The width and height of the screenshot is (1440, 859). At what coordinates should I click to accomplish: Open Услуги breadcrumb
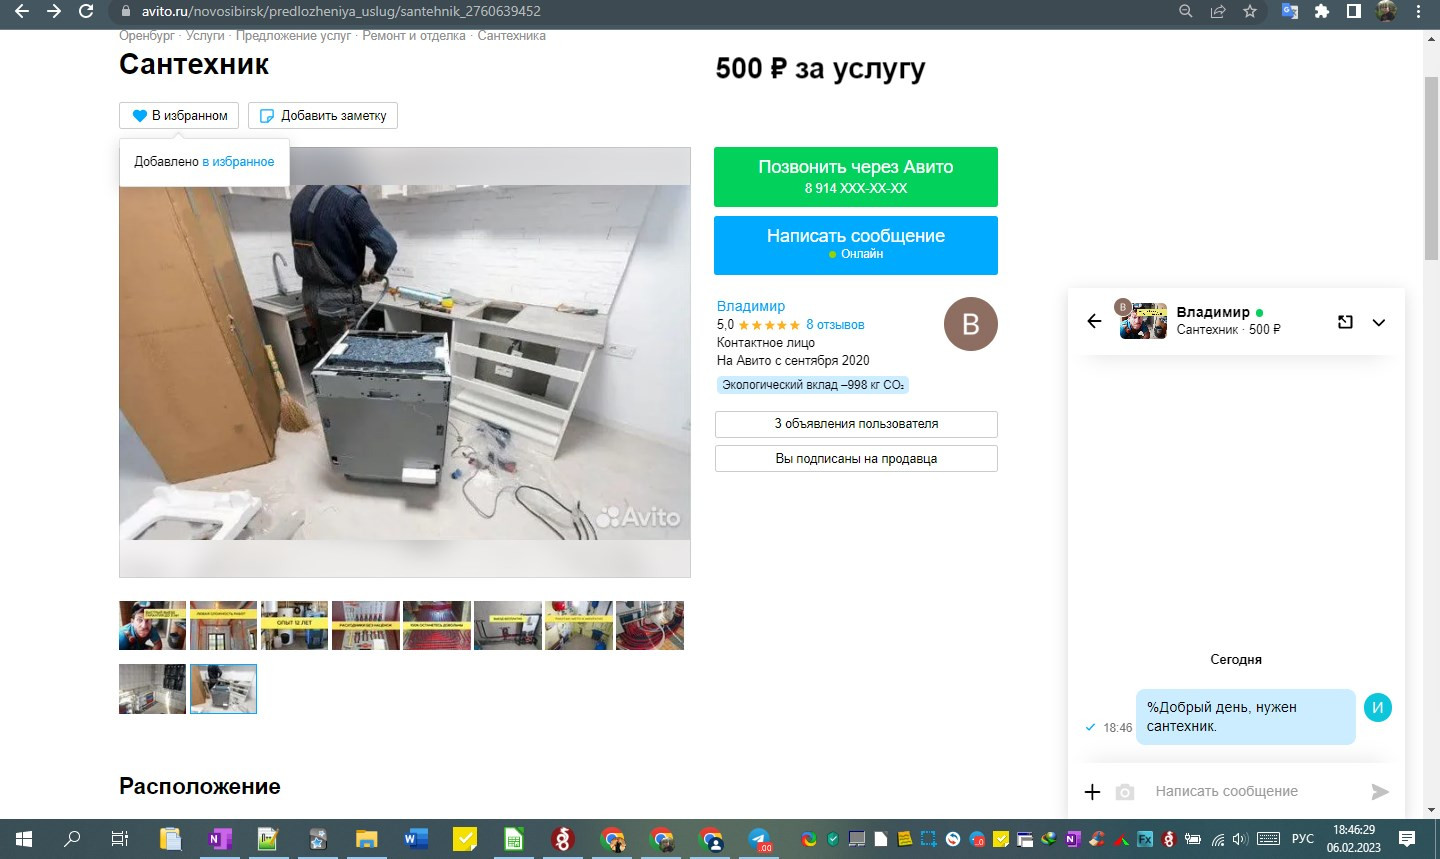coord(205,36)
